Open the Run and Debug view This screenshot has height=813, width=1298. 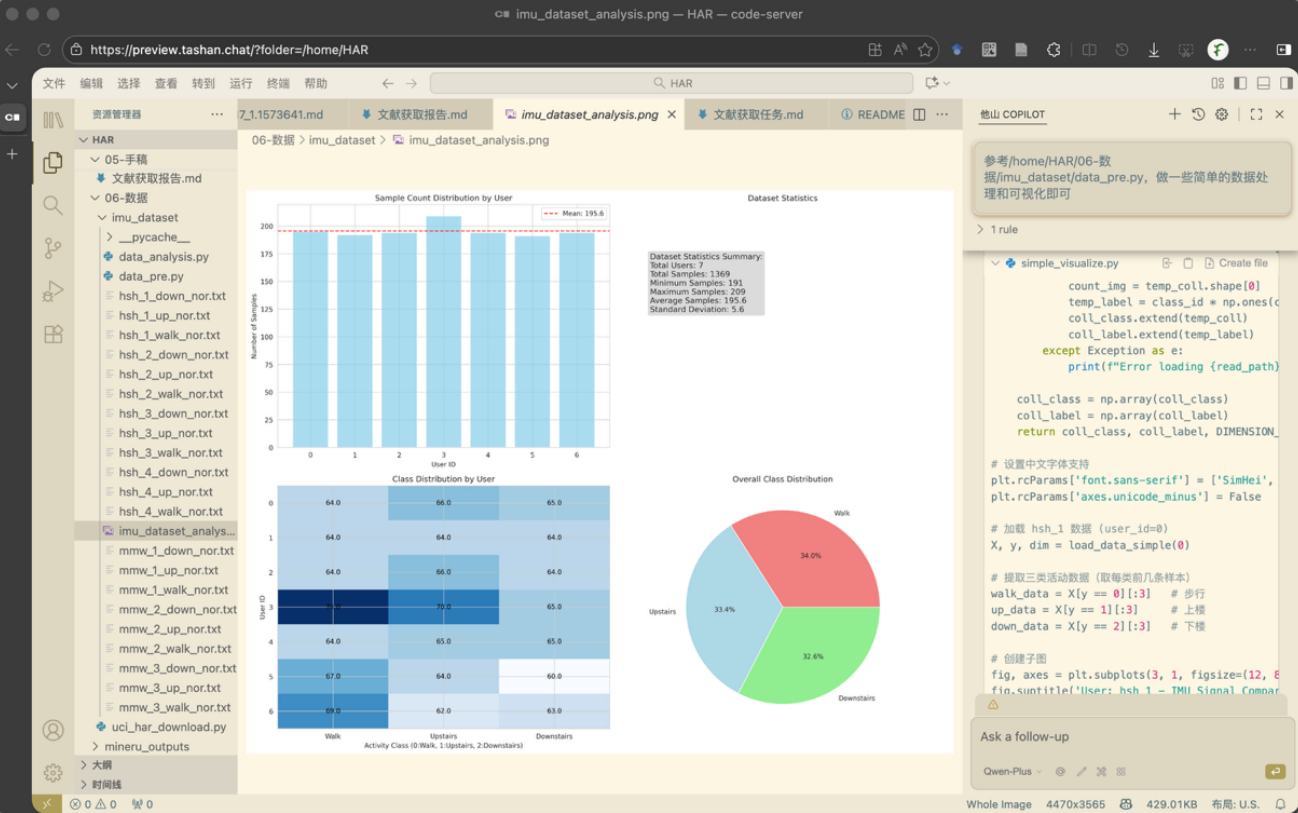(53, 292)
